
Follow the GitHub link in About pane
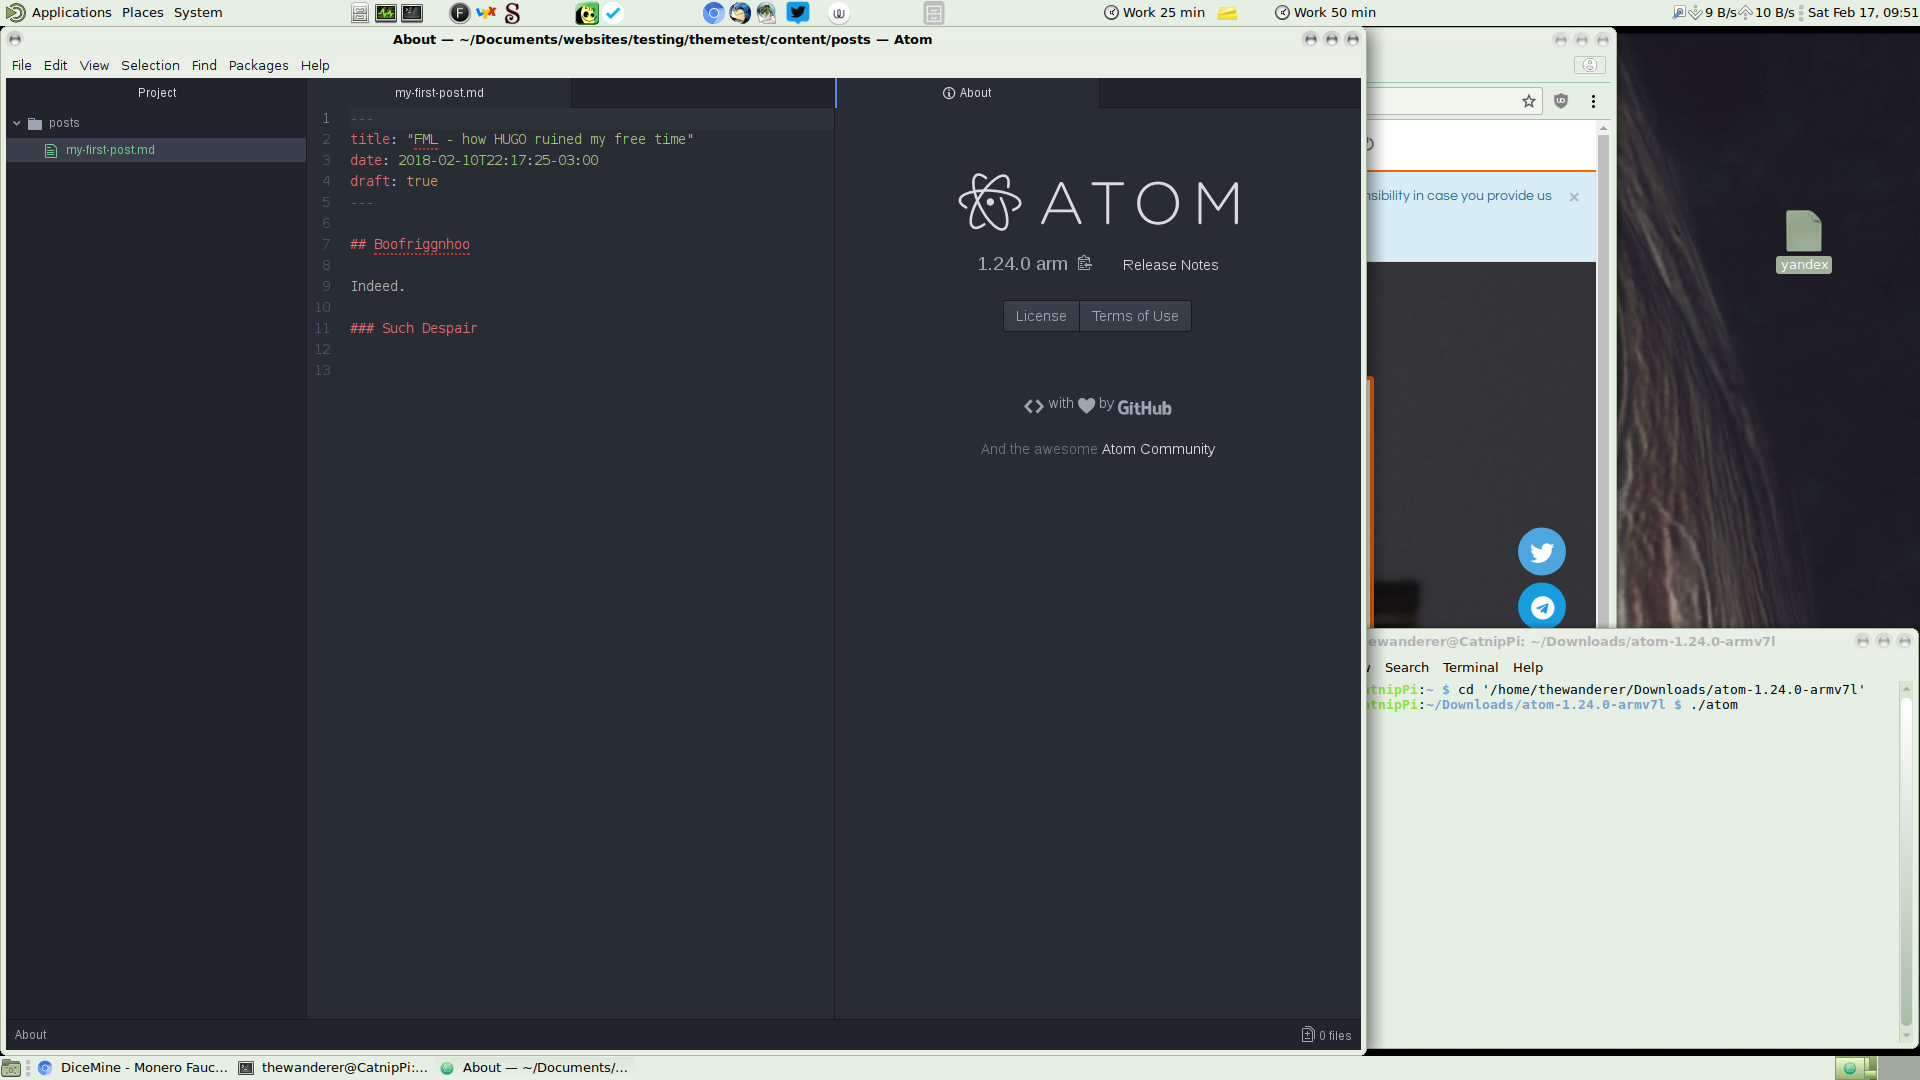click(1144, 407)
